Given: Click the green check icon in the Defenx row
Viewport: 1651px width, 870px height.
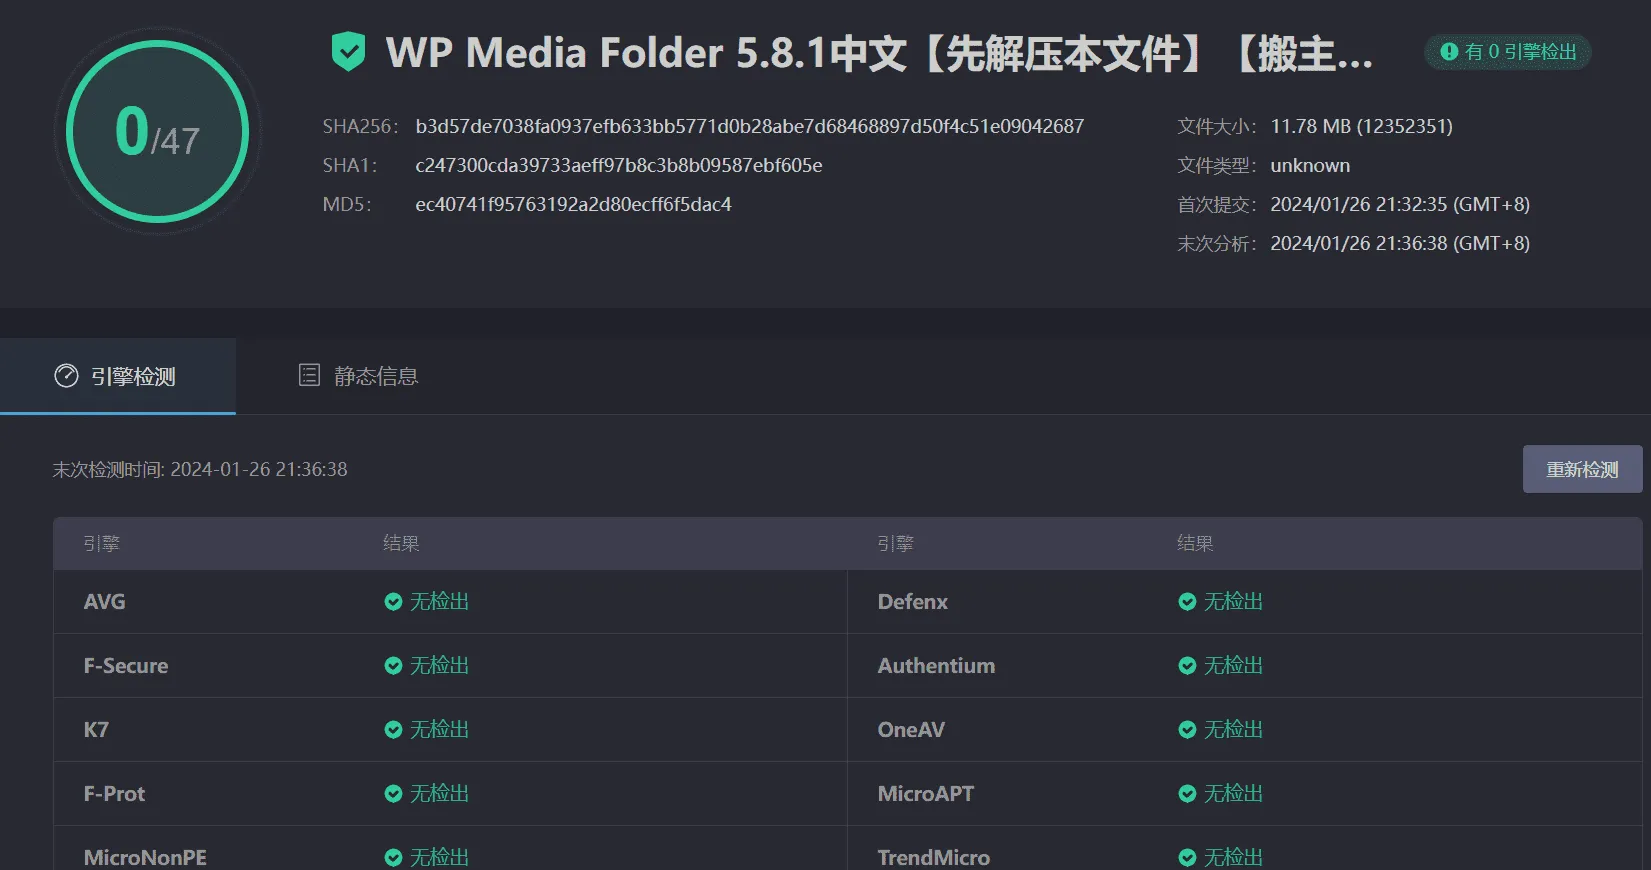Looking at the screenshot, I should [x=1187, y=602].
